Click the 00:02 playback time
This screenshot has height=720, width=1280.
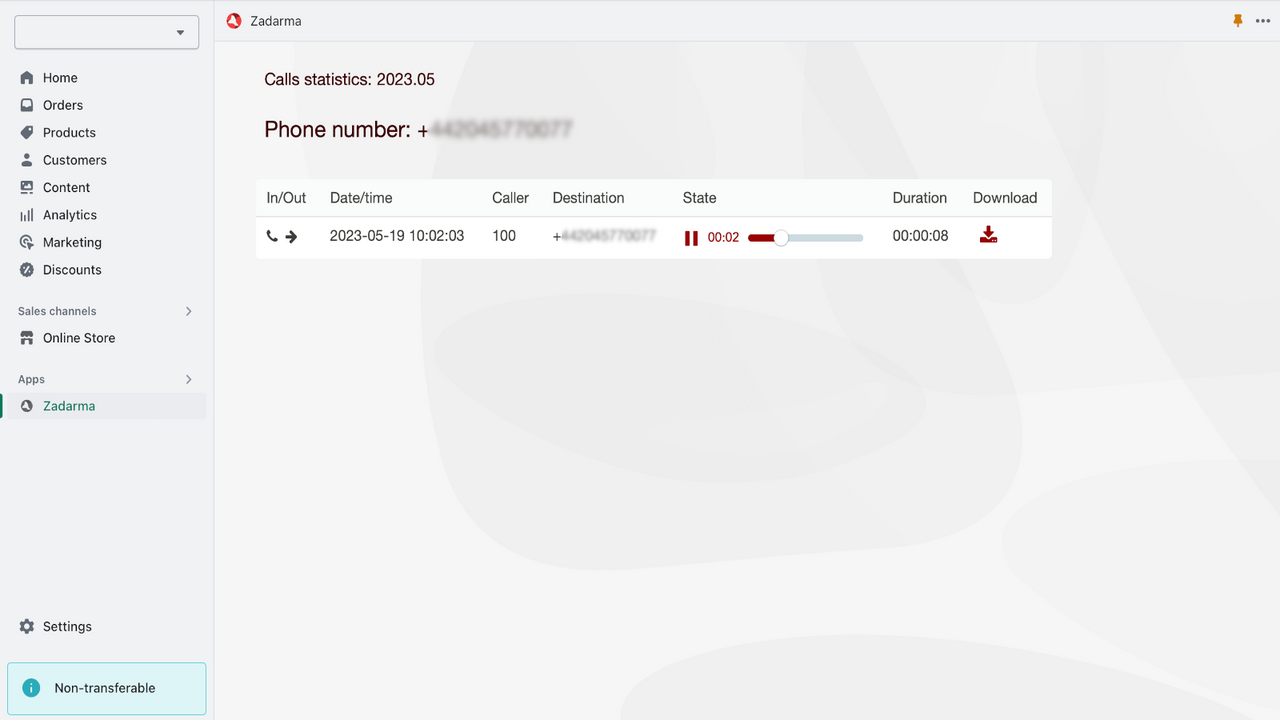(x=723, y=238)
